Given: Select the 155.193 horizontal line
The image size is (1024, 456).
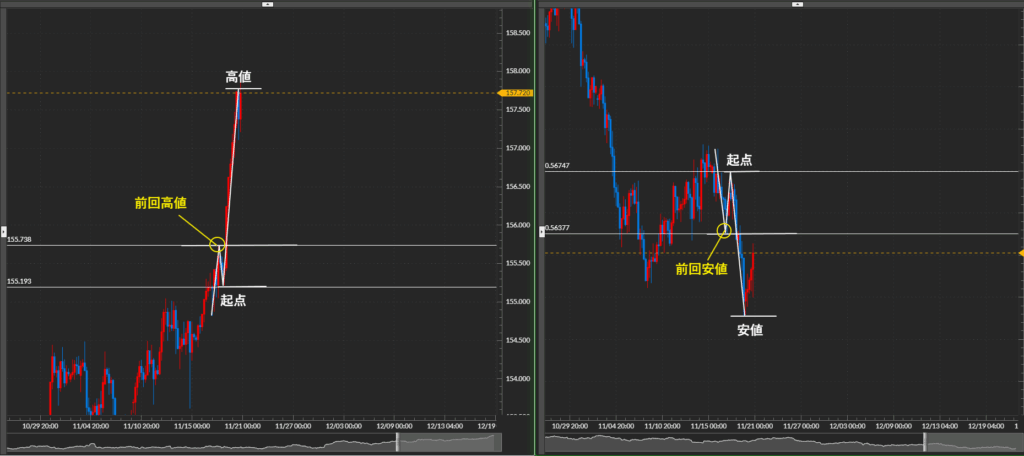Looking at the screenshot, I should [x=100, y=287].
